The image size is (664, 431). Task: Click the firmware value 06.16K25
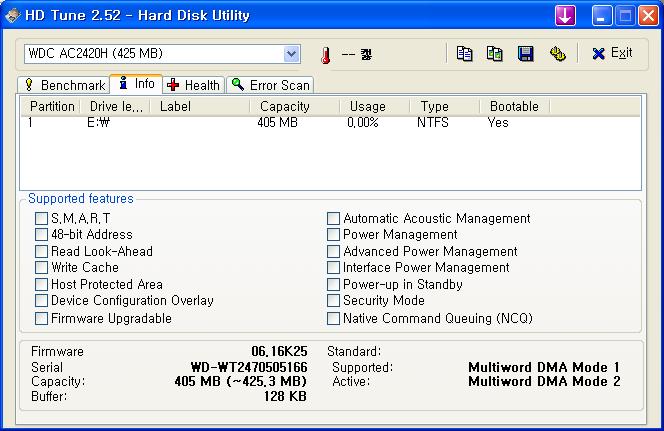279,351
